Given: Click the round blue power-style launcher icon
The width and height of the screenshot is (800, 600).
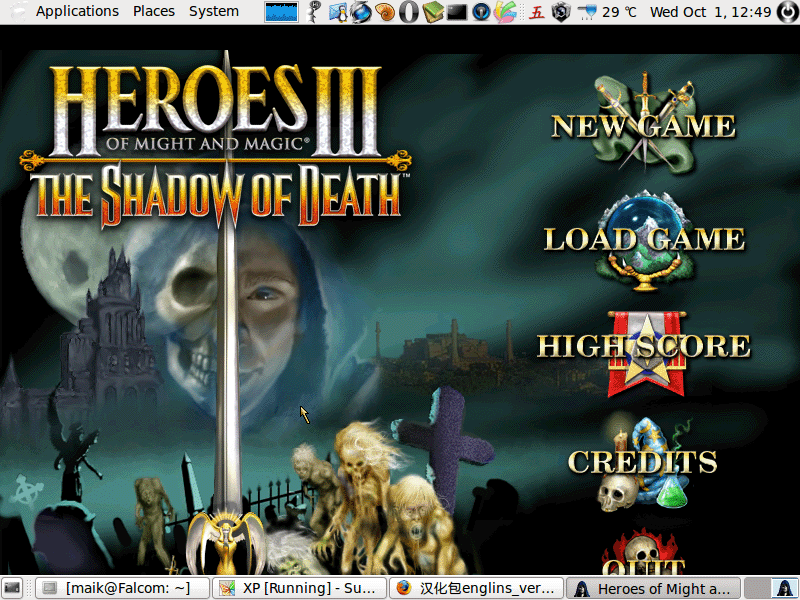Looking at the screenshot, I should point(481,12).
